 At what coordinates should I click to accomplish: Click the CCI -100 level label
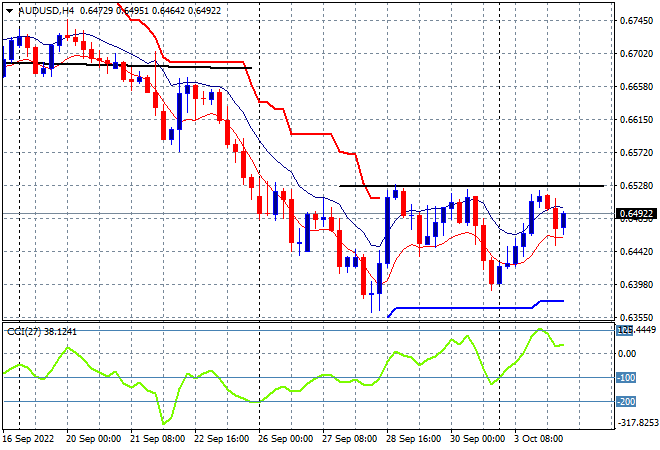626,378
